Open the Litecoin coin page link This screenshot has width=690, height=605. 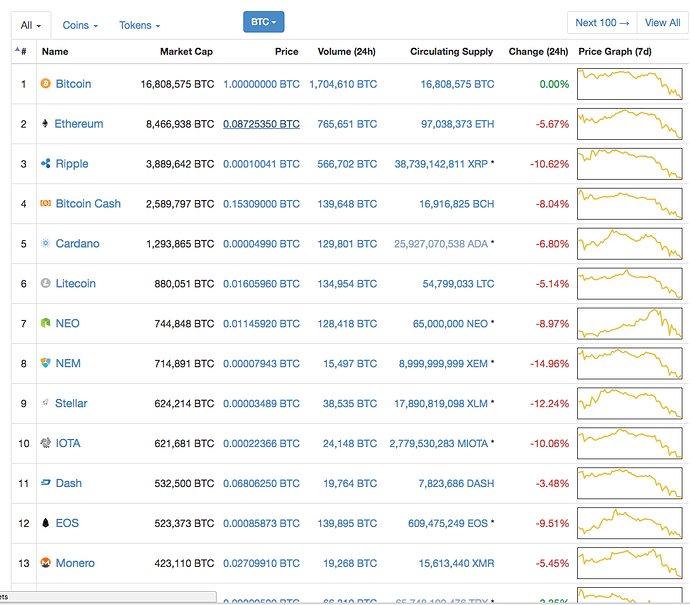coord(75,283)
